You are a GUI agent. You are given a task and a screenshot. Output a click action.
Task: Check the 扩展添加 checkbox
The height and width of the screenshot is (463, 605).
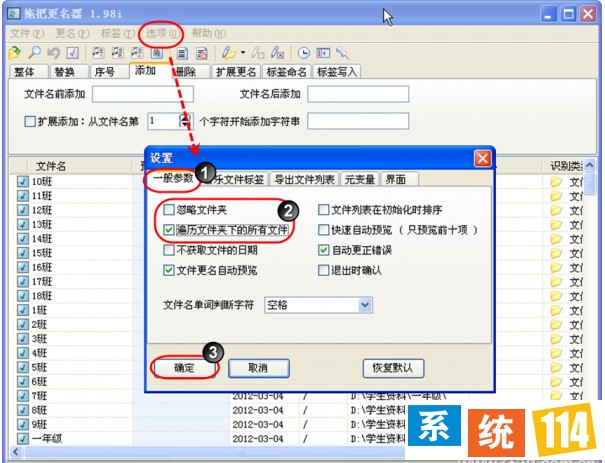30,122
